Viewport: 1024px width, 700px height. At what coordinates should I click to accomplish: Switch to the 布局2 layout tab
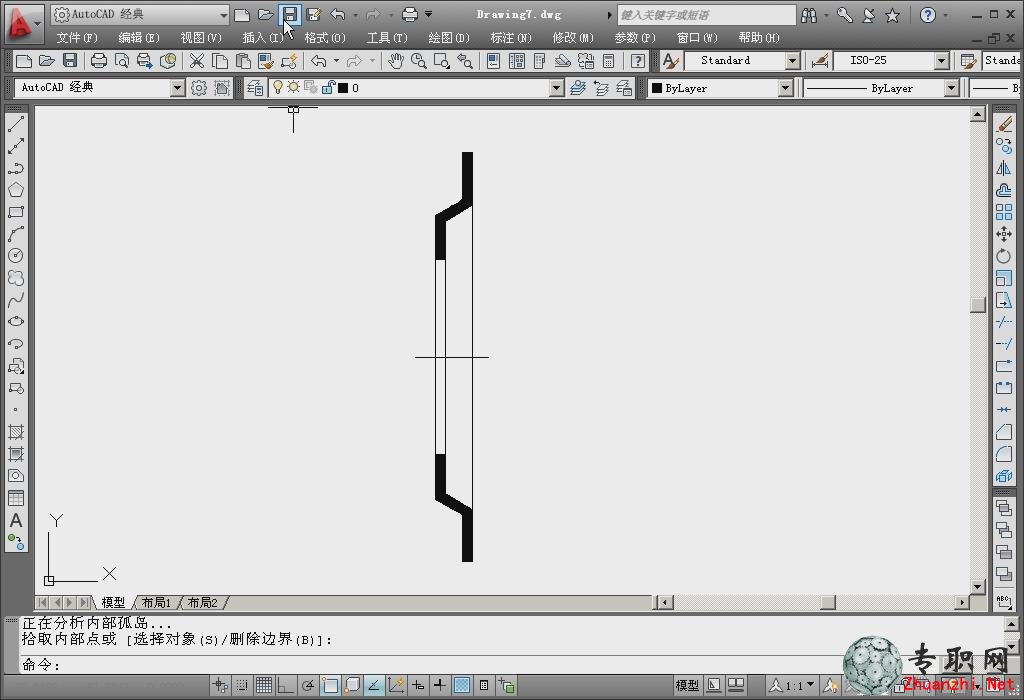coord(202,602)
